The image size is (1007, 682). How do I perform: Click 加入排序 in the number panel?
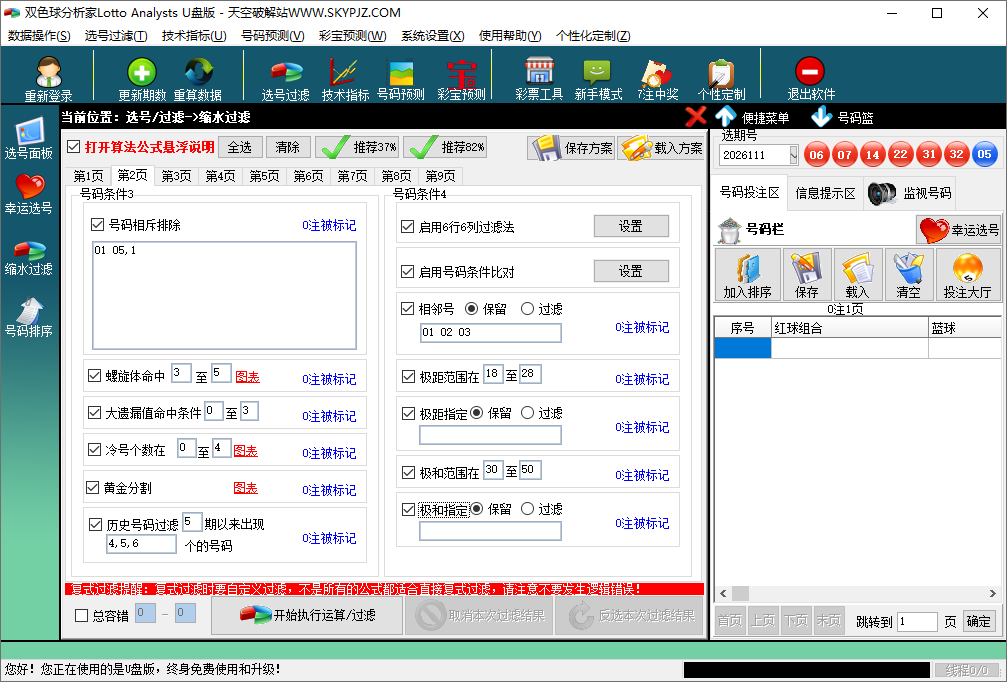pyautogui.click(x=748, y=274)
